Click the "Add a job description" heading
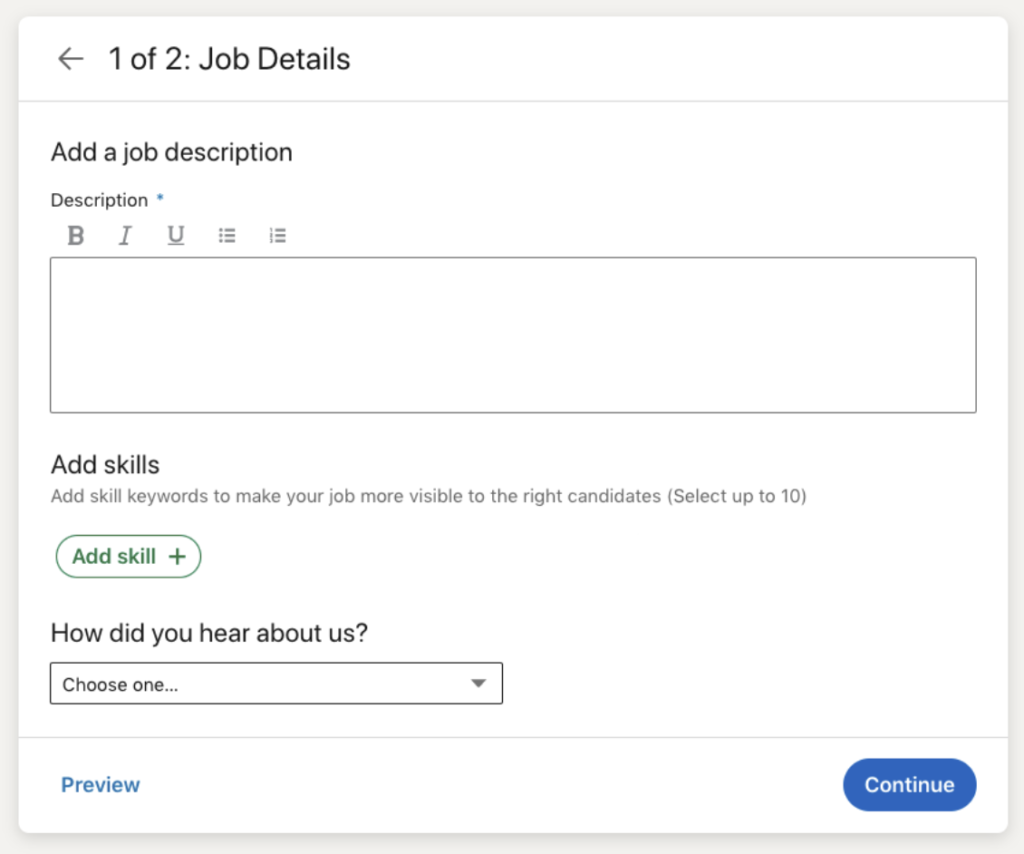Screen dimensions: 1024x854 tap(171, 152)
